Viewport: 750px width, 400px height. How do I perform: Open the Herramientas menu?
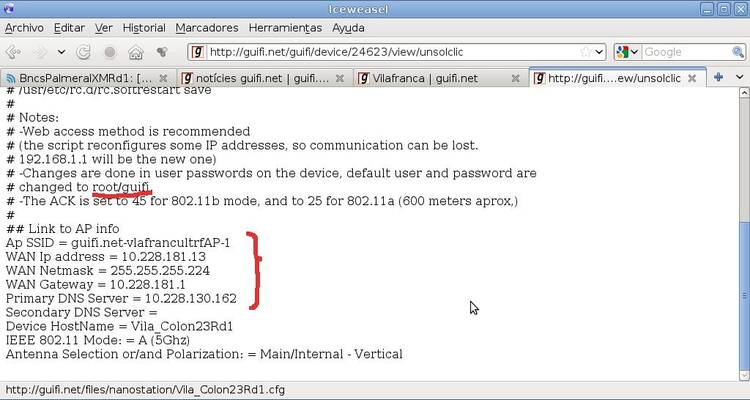pyautogui.click(x=285, y=28)
